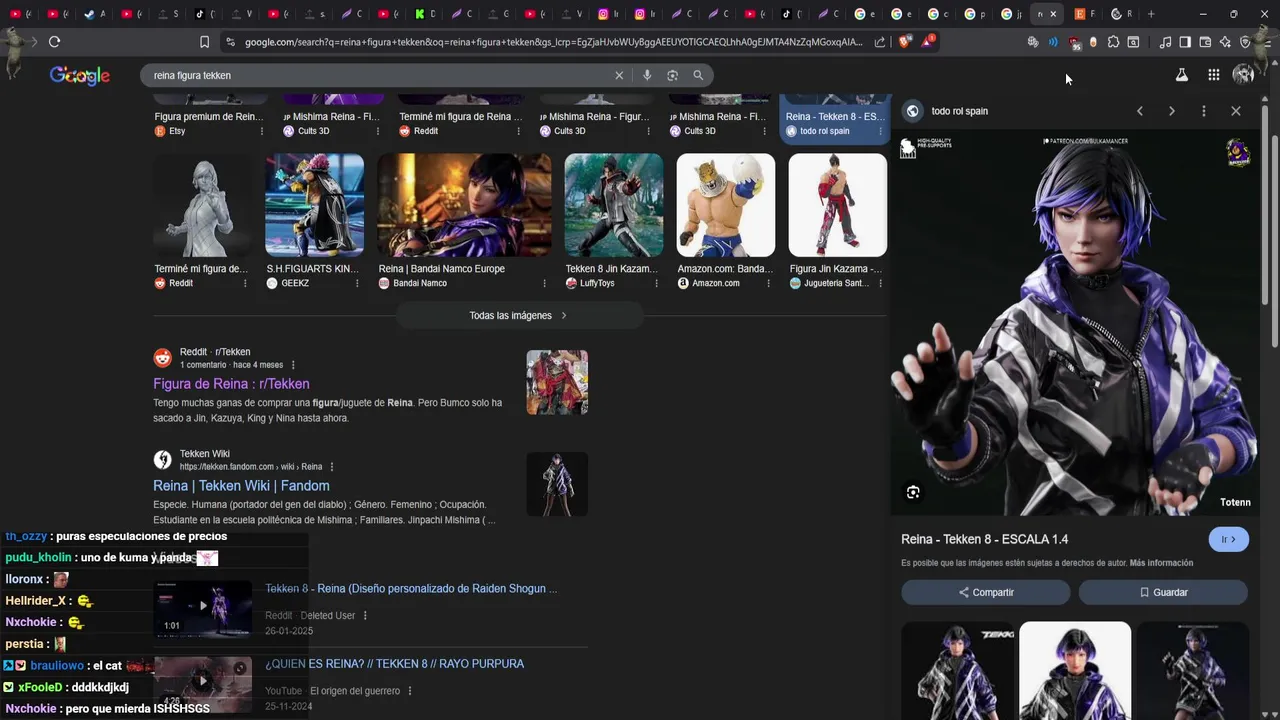Open the extensions puzzle-piece menu
The width and height of the screenshot is (1280, 720).
tap(1113, 42)
